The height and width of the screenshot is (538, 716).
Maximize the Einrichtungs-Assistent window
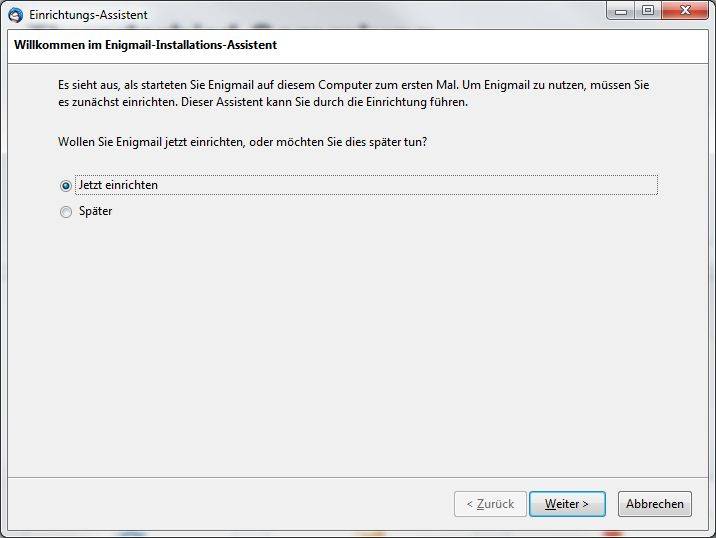pyautogui.click(x=648, y=11)
